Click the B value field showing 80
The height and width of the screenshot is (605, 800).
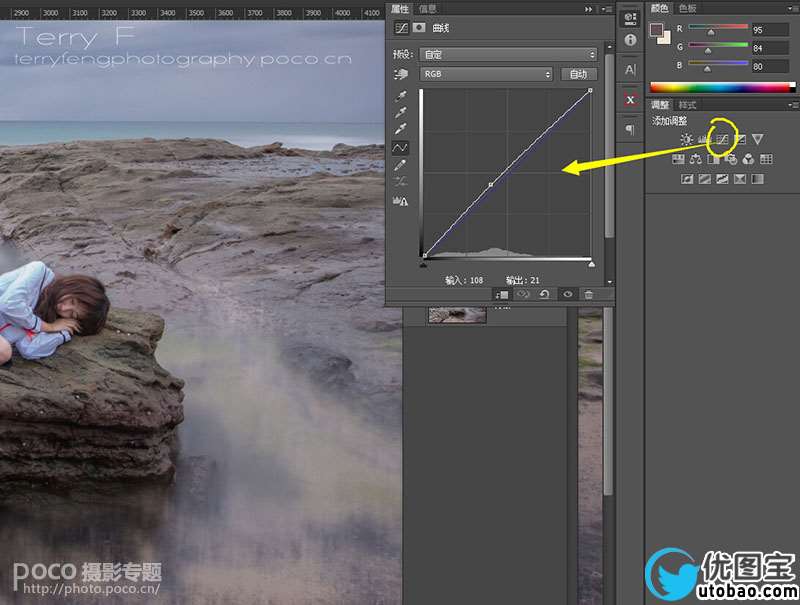770,66
